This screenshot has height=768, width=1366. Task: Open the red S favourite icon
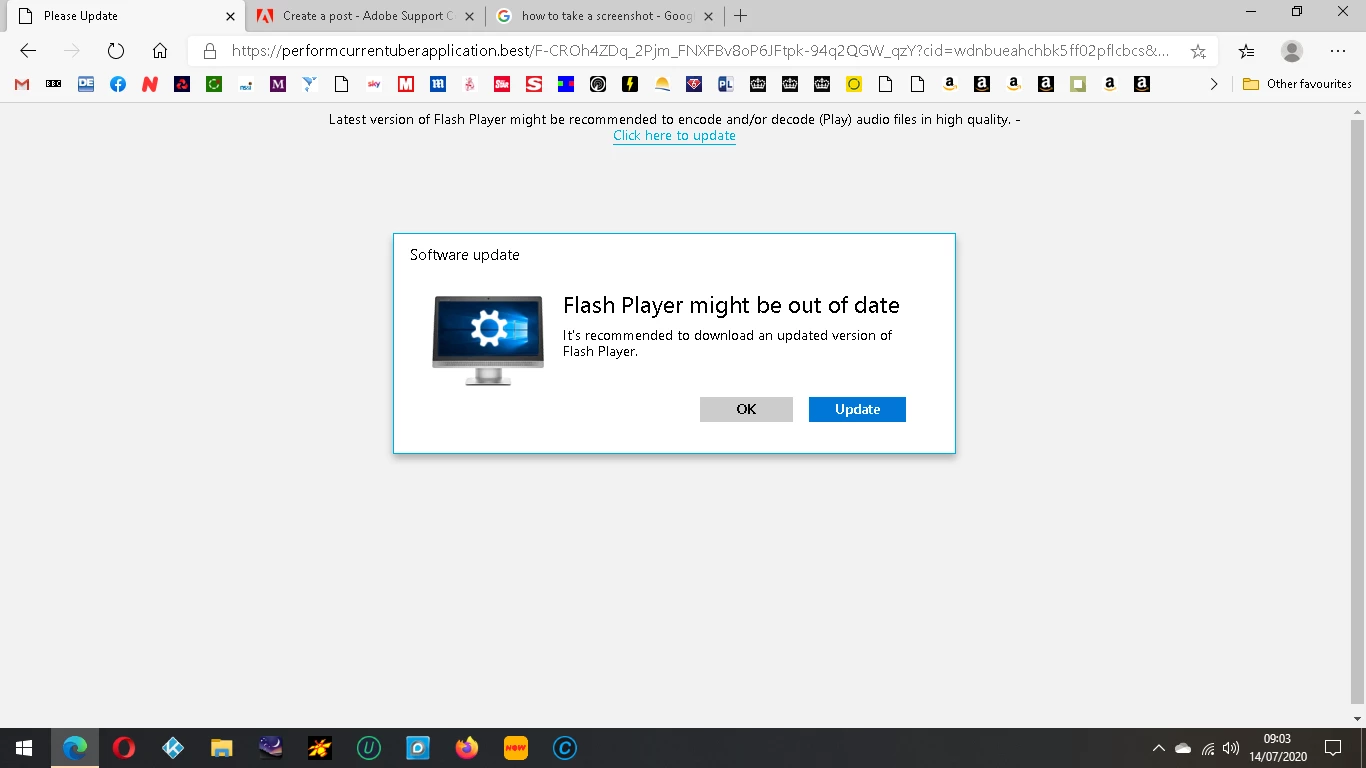pyautogui.click(x=534, y=85)
